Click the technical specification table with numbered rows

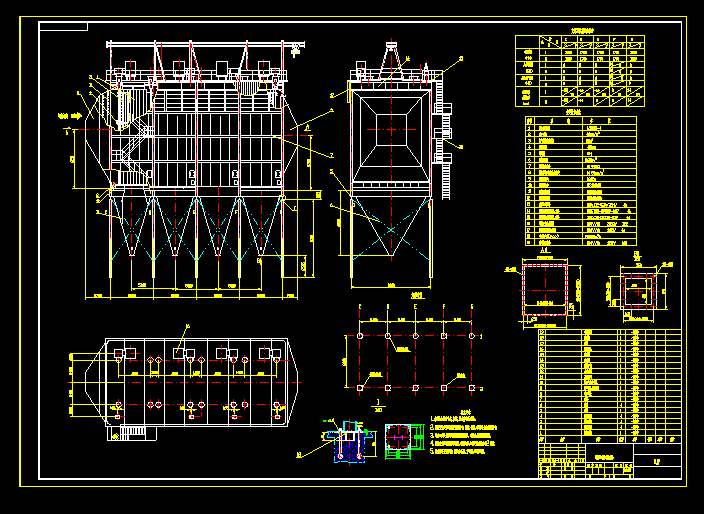[581, 181]
